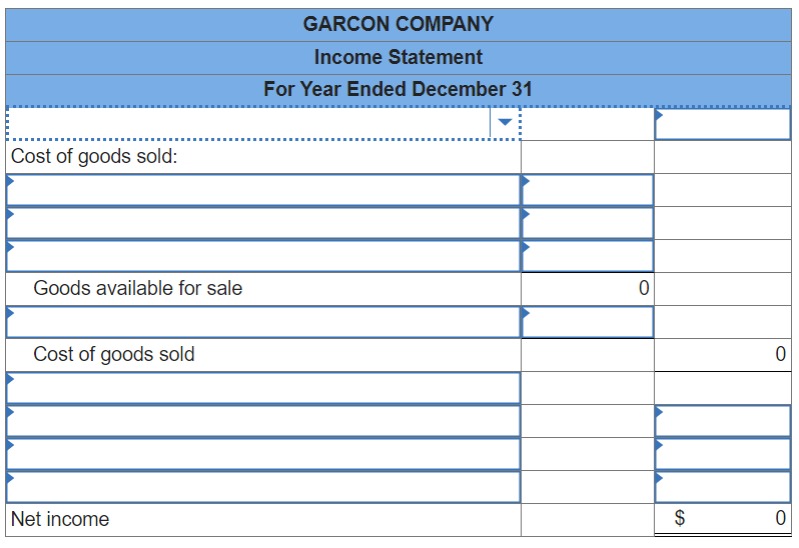Select third label field under Cost of goods sold
The height and width of the screenshot is (548, 799).
click(263, 256)
